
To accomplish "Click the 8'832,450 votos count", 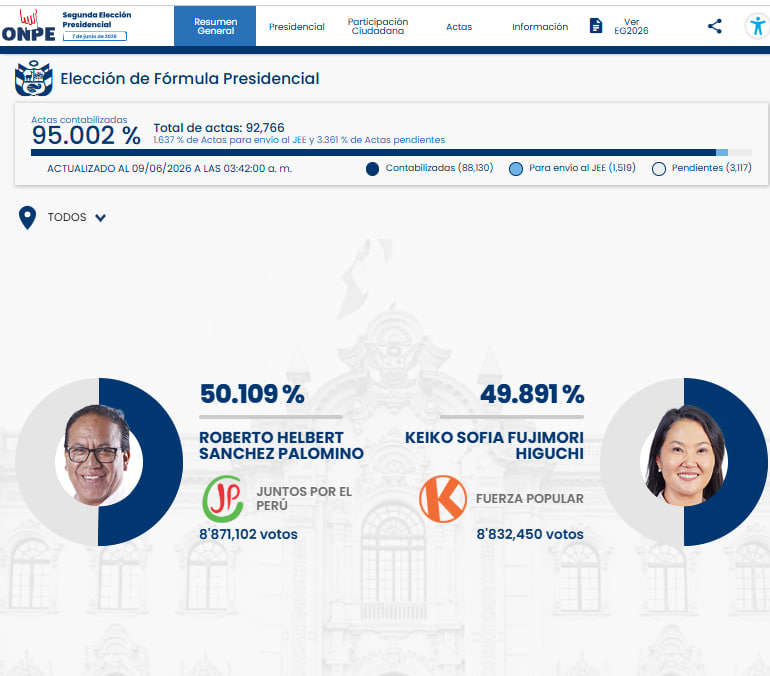I will [530, 534].
